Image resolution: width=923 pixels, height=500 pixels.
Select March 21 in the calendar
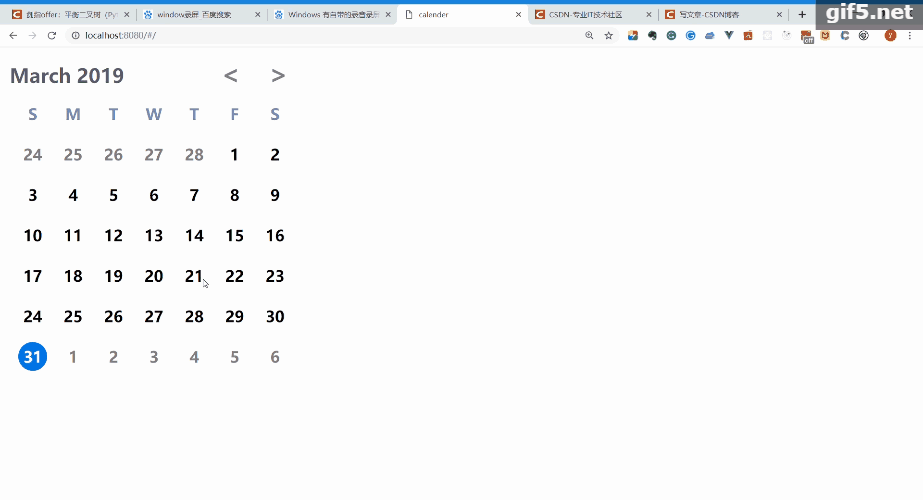pyautogui.click(x=194, y=276)
